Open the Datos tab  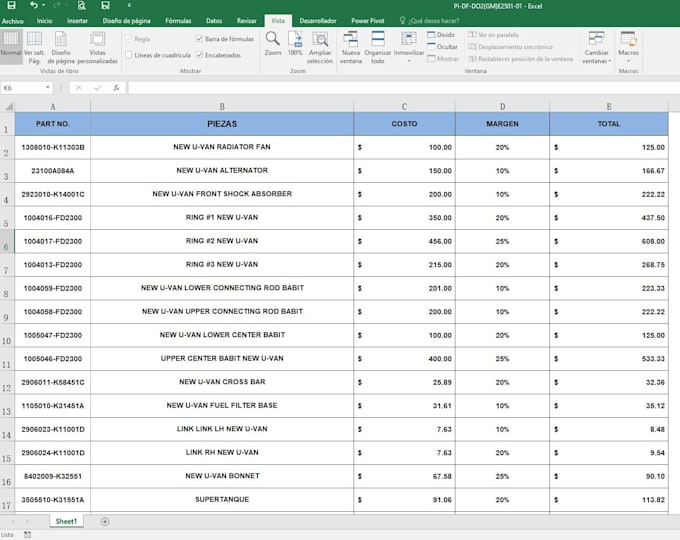[214, 21]
